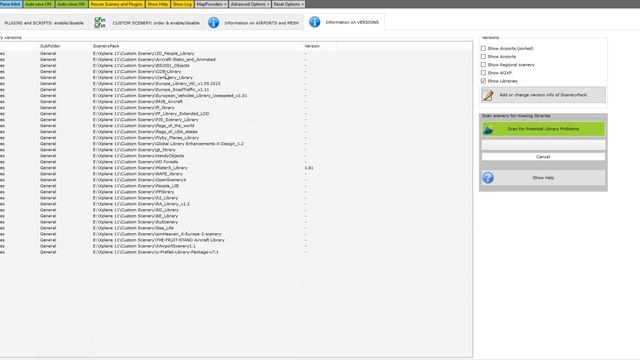Click the scan progress bar below scan button
The image size is (640, 360).
coord(543,145)
